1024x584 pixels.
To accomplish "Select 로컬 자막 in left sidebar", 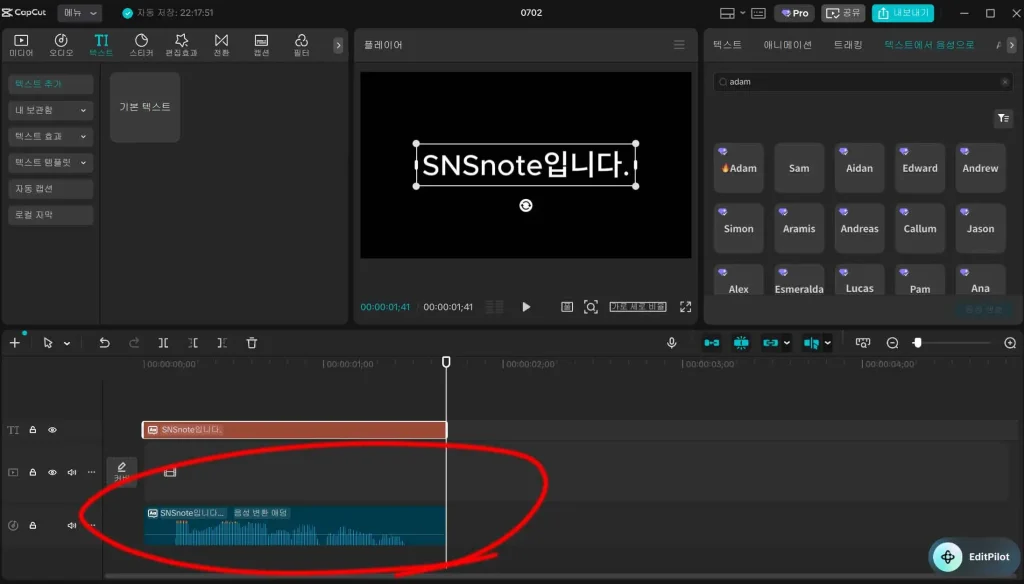I will (50, 215).
